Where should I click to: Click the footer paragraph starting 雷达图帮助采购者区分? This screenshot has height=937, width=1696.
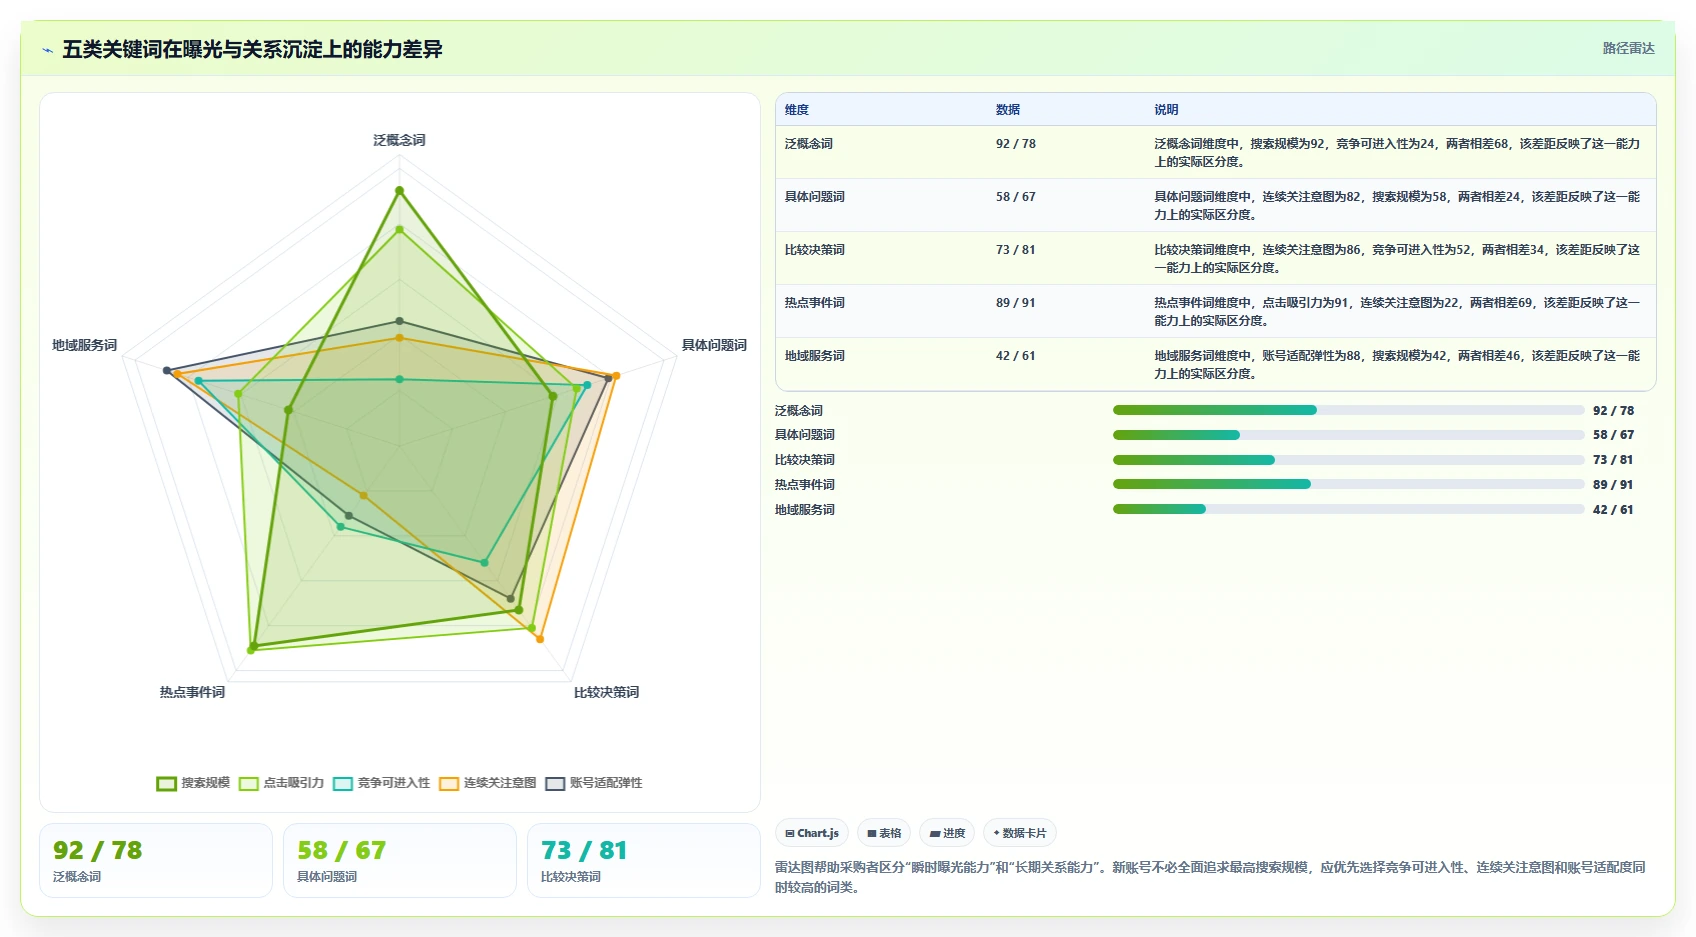1211,877
